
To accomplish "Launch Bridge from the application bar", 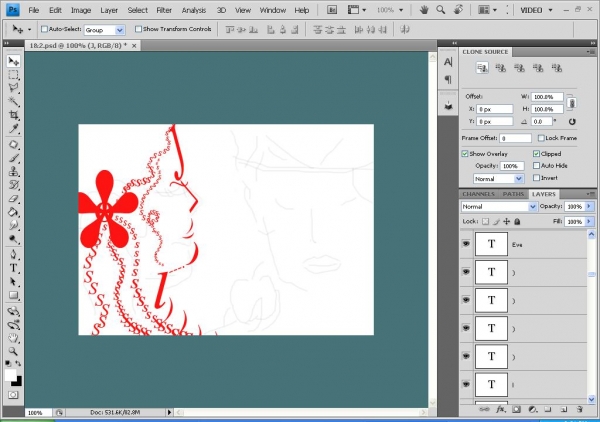I will [x=332, y=10].
